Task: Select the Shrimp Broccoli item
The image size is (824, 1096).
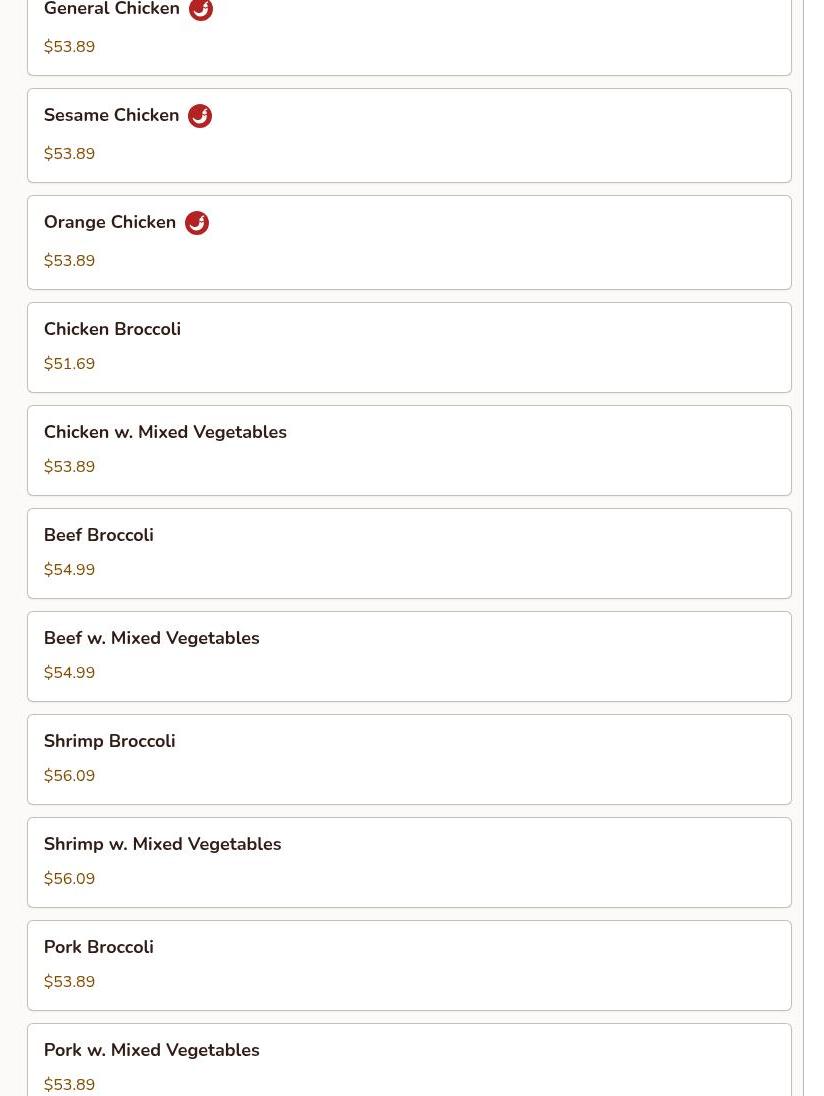Action: pos(409,759)
